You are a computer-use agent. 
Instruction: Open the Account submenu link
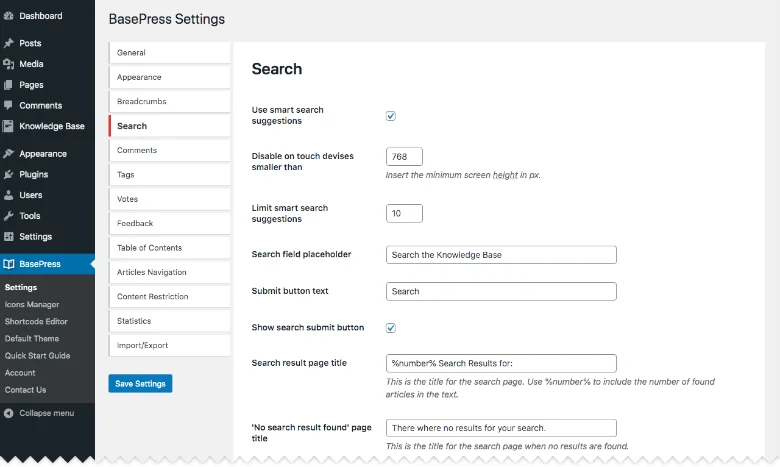coord(20,373)
